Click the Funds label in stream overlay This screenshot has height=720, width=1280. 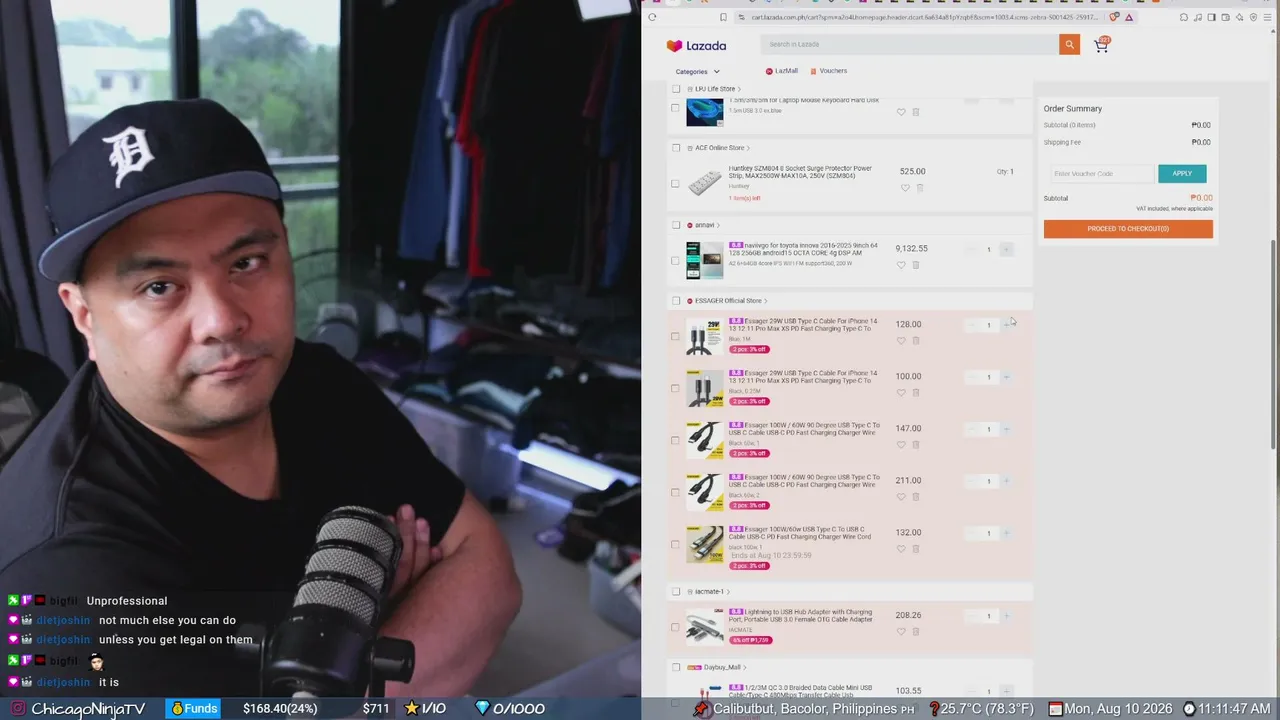click(x=194, y=709)
